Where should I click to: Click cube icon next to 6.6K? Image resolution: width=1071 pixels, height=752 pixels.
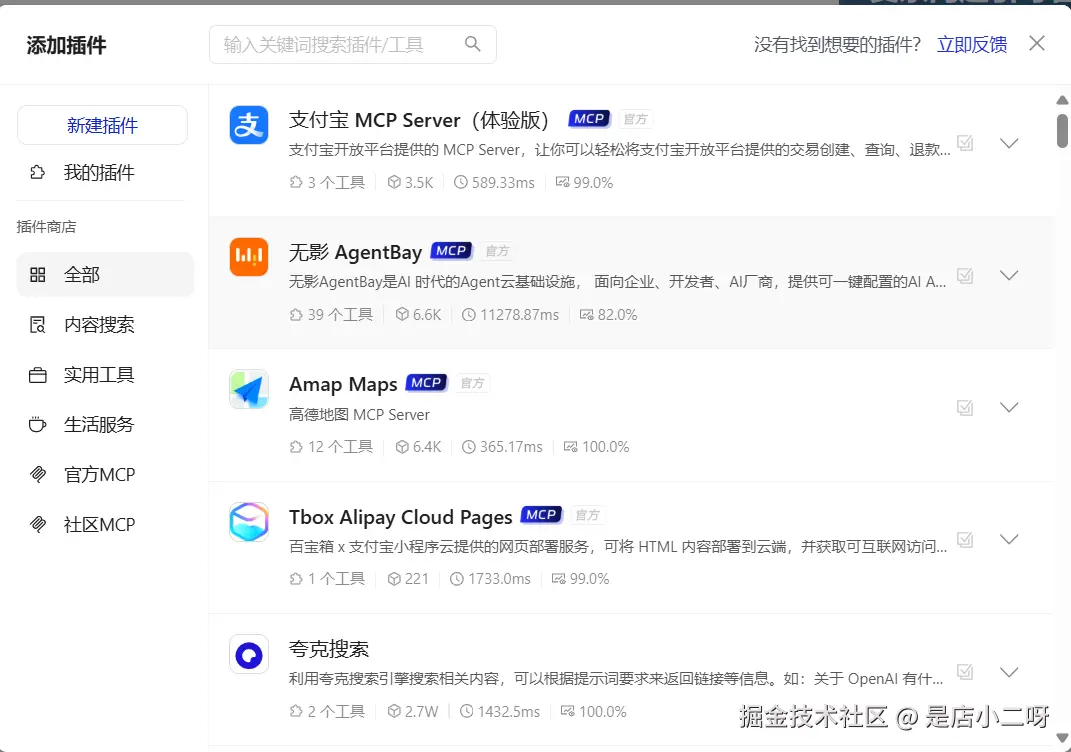point(402,314)
